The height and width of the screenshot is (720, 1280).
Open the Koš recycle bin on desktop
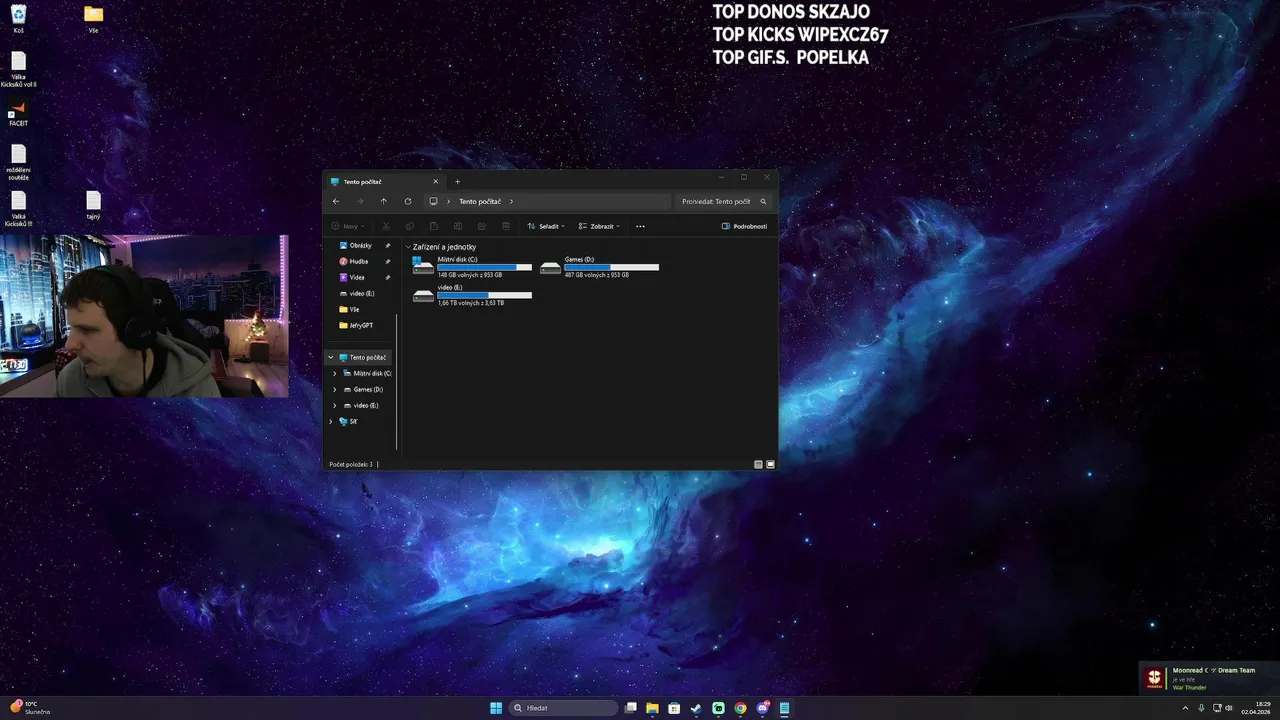pyautogui.click(x=18, y=19)
